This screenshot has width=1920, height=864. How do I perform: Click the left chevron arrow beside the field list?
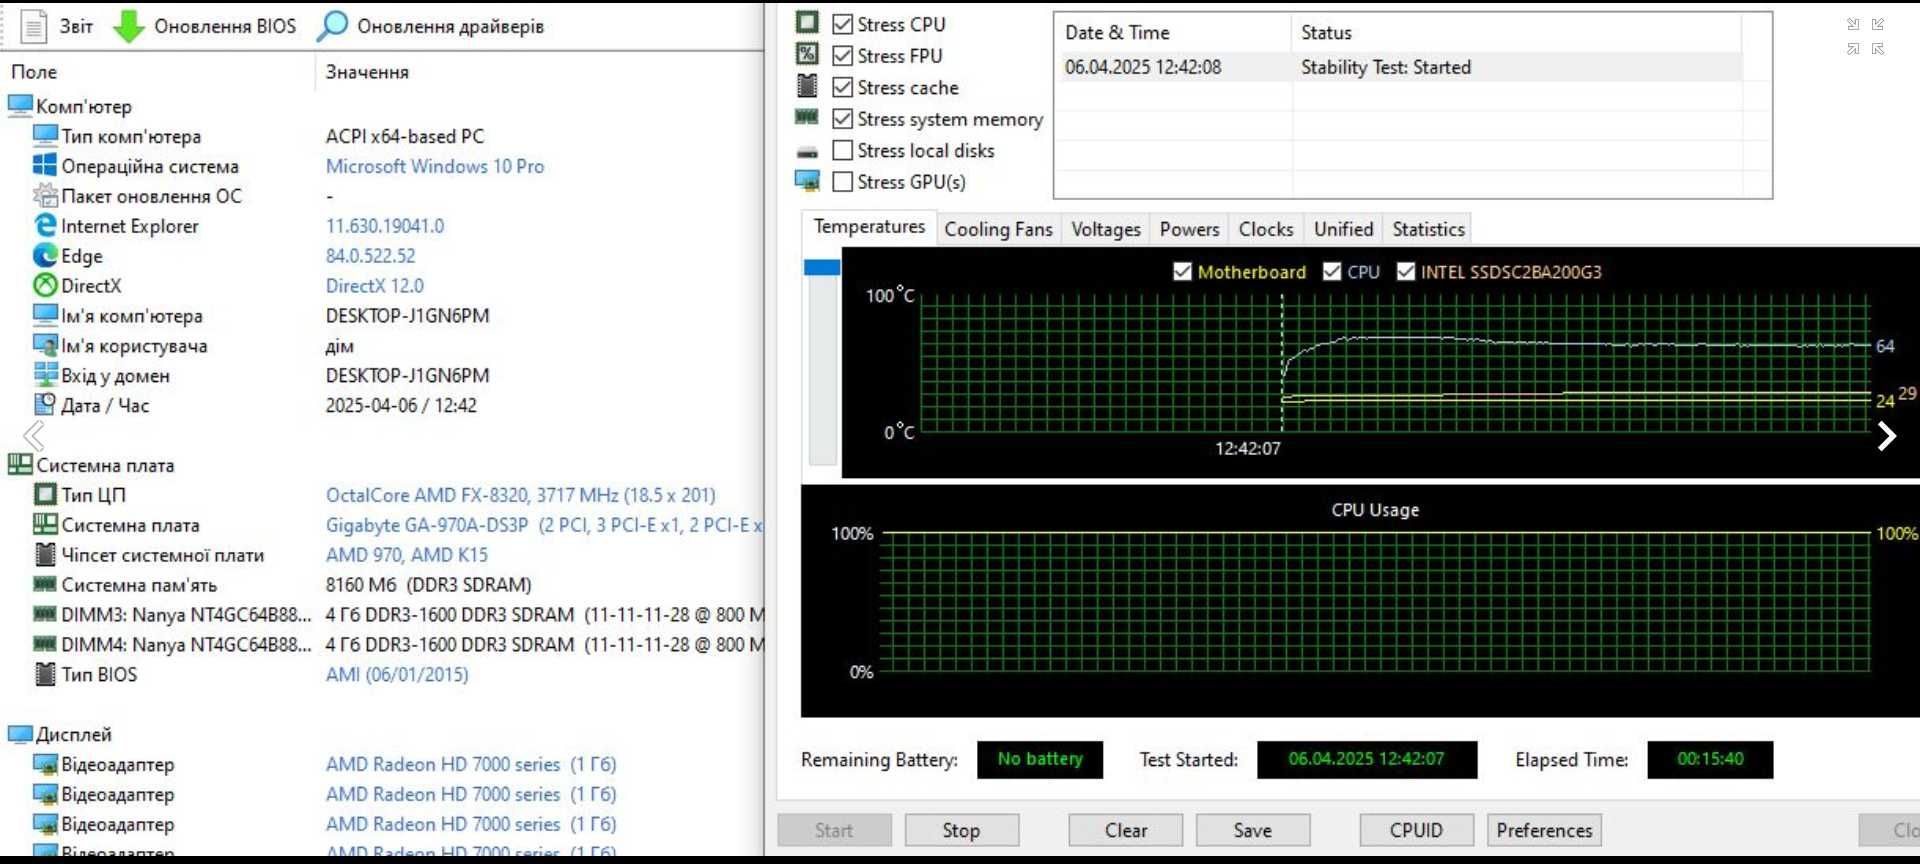pyautogui.click(x=34, y=436)
